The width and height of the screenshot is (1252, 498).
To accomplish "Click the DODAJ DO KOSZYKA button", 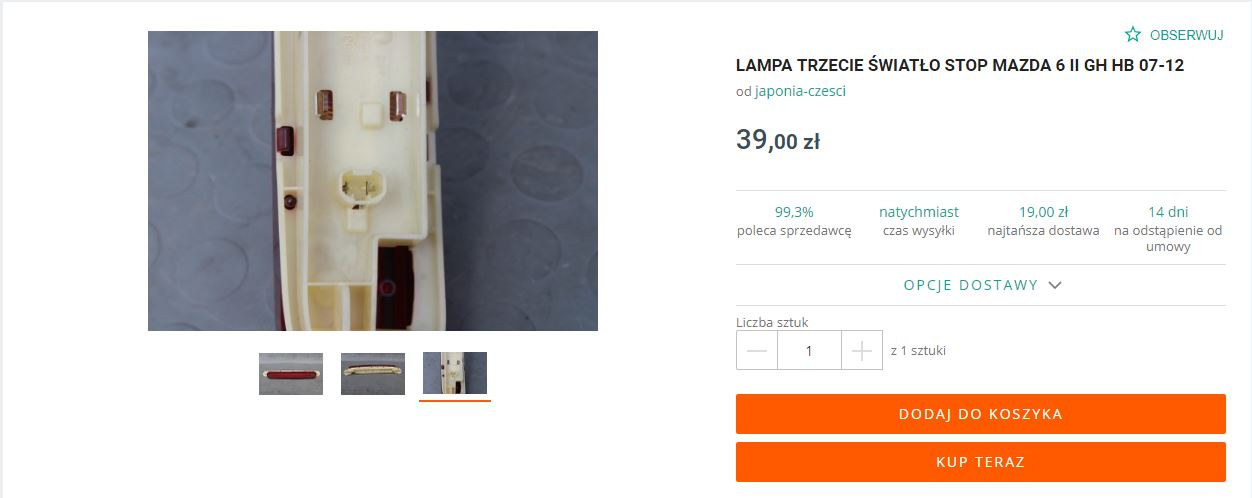I will tap(981, 414).
